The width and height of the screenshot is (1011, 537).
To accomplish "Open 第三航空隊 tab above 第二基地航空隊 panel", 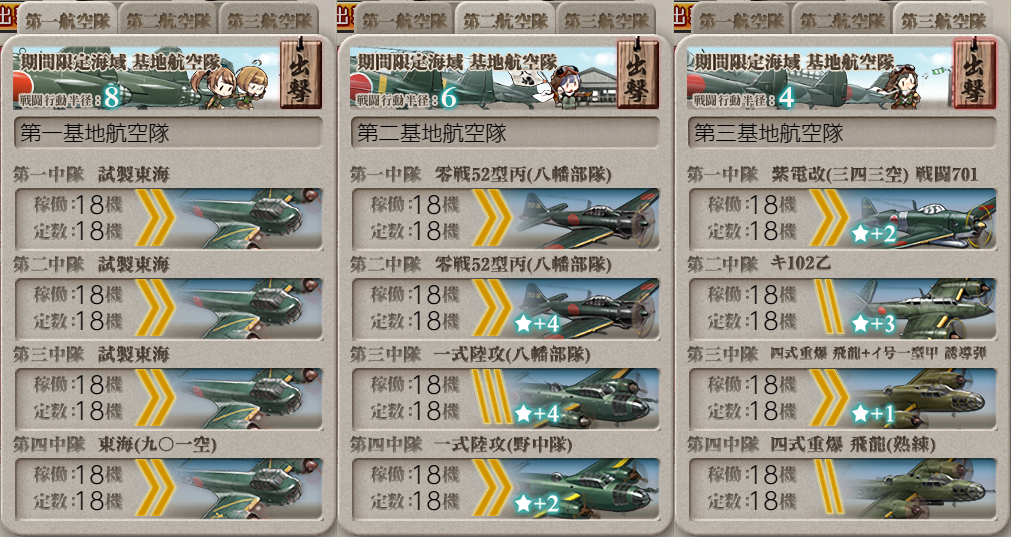I will coord(606,20).
